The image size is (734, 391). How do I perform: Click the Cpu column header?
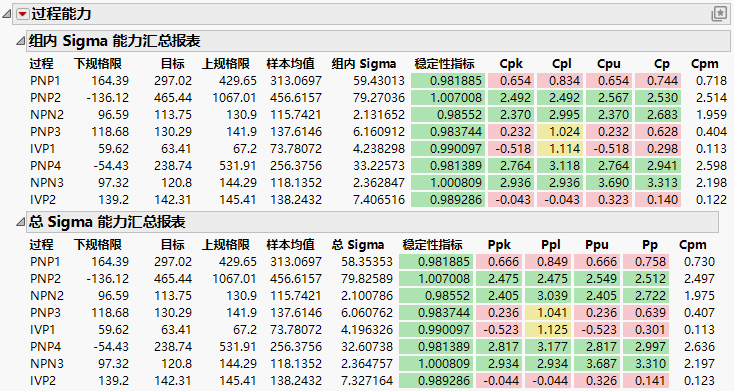(x=609, y=64)
